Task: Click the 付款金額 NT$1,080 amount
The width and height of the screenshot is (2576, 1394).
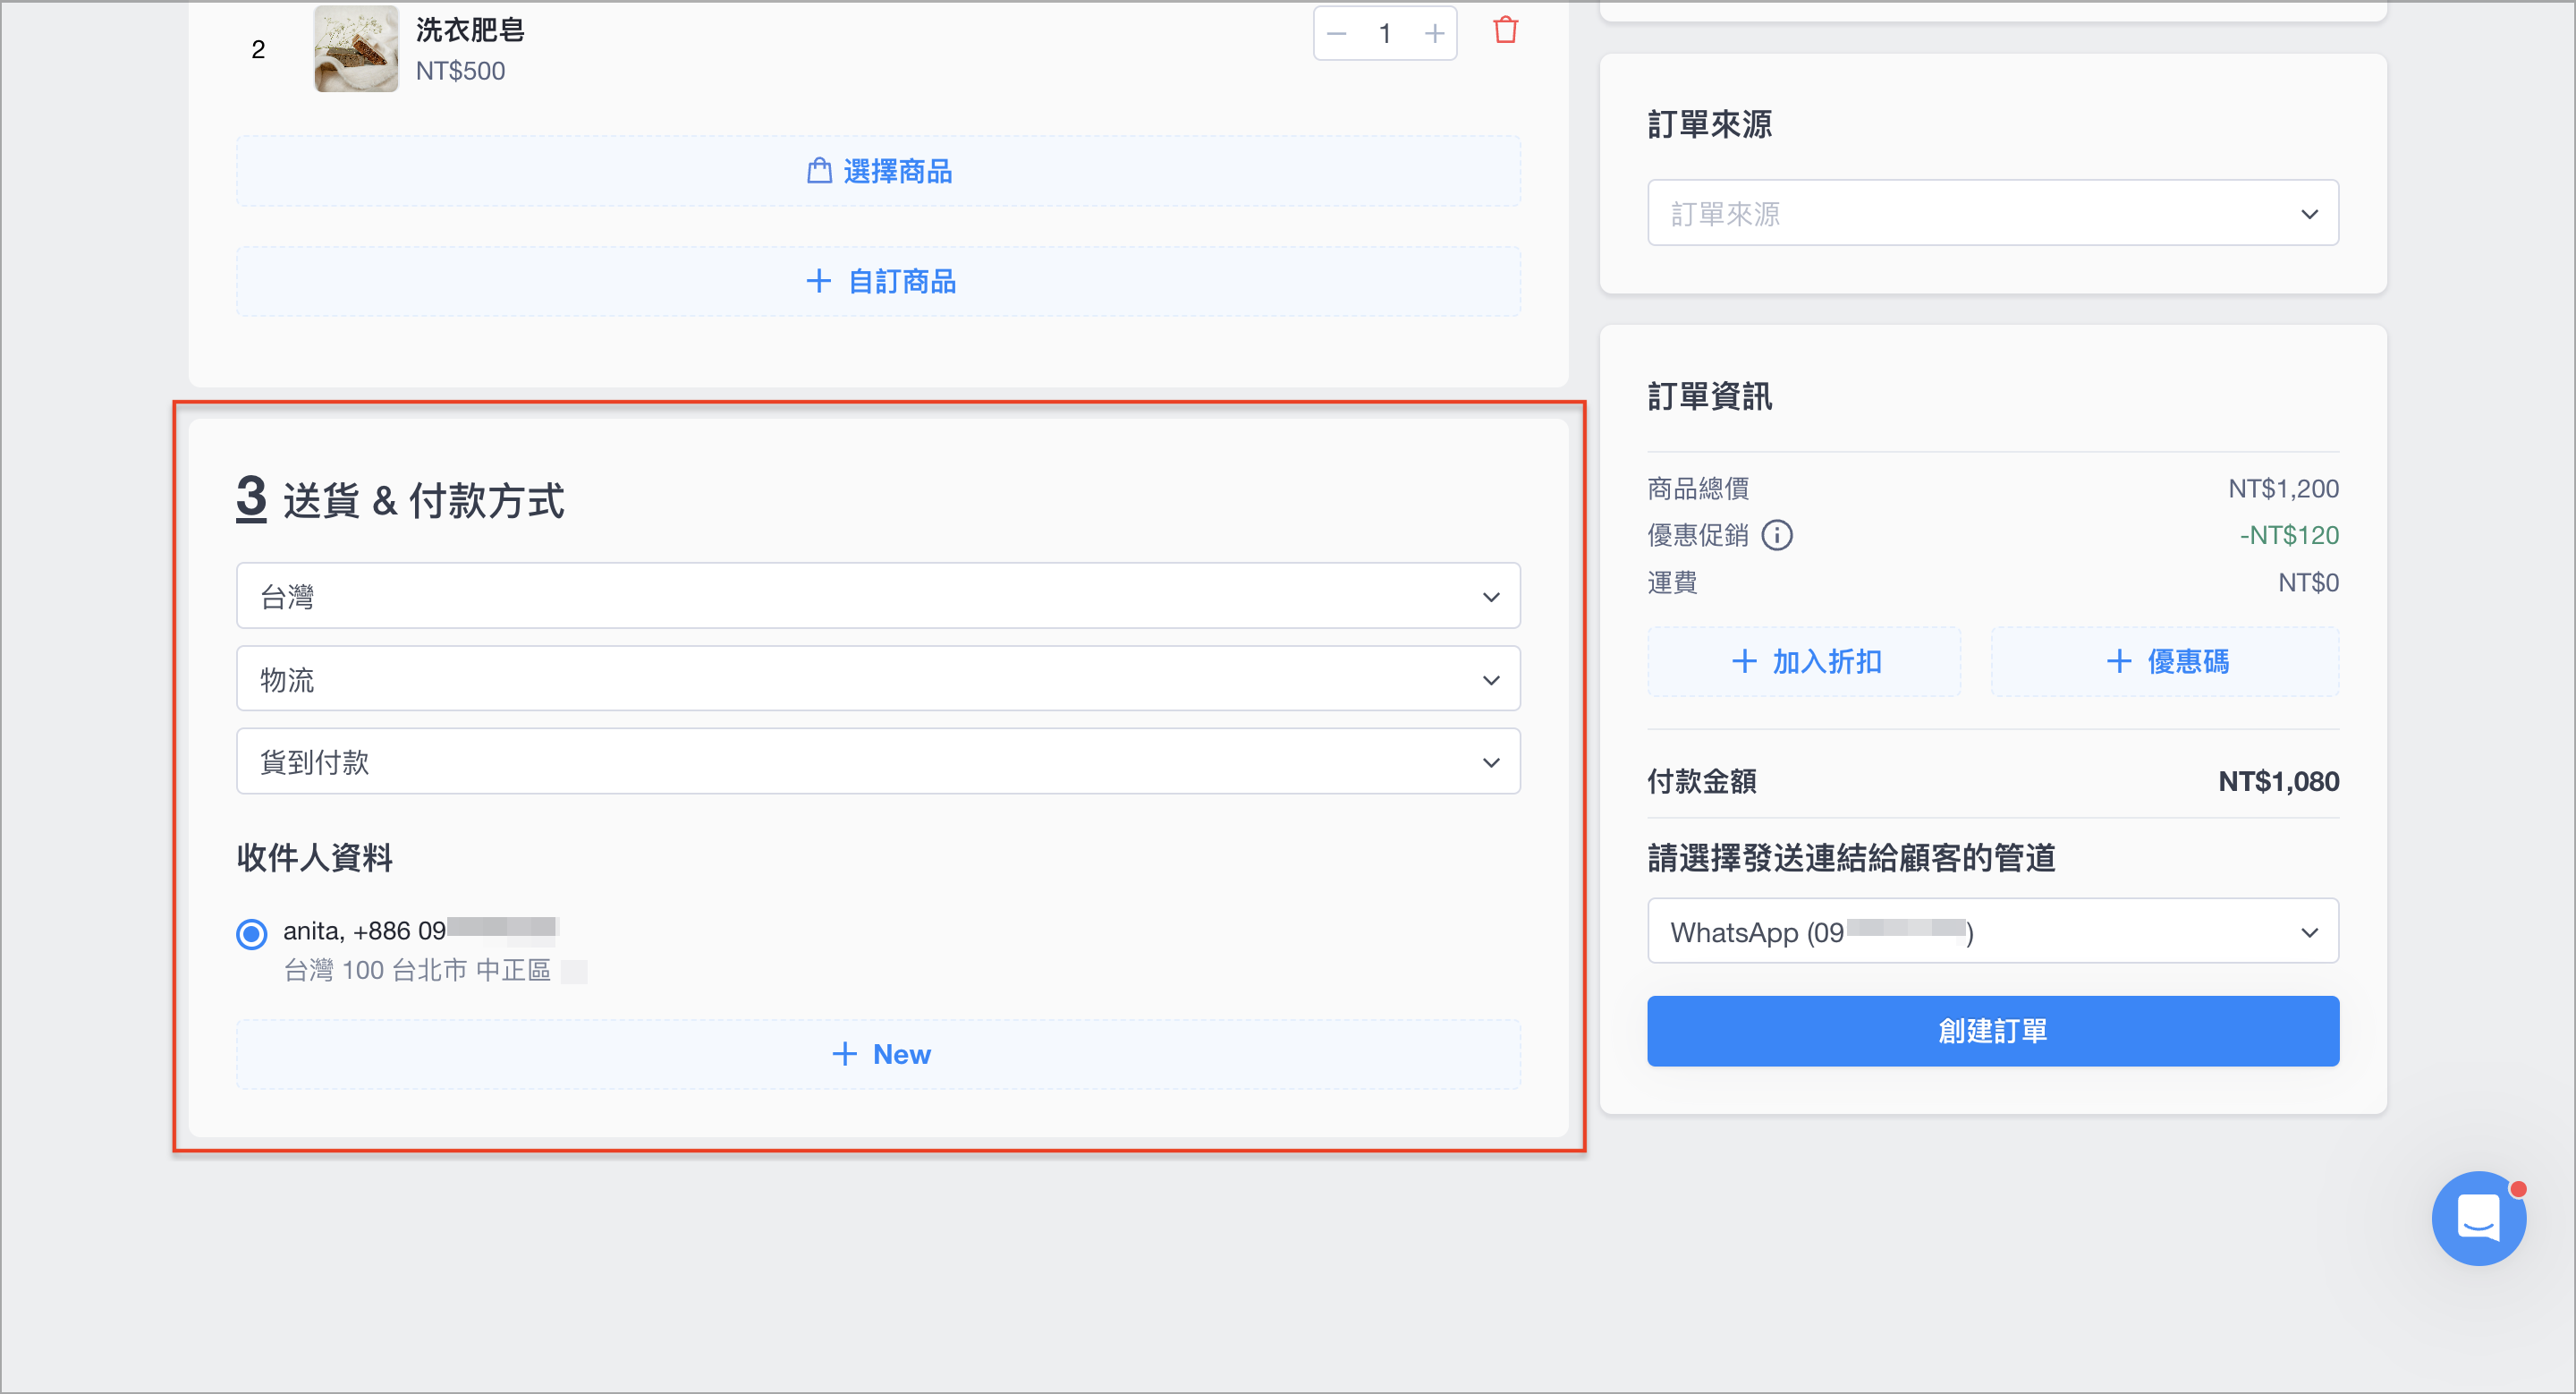Action: pos(2278,781)
